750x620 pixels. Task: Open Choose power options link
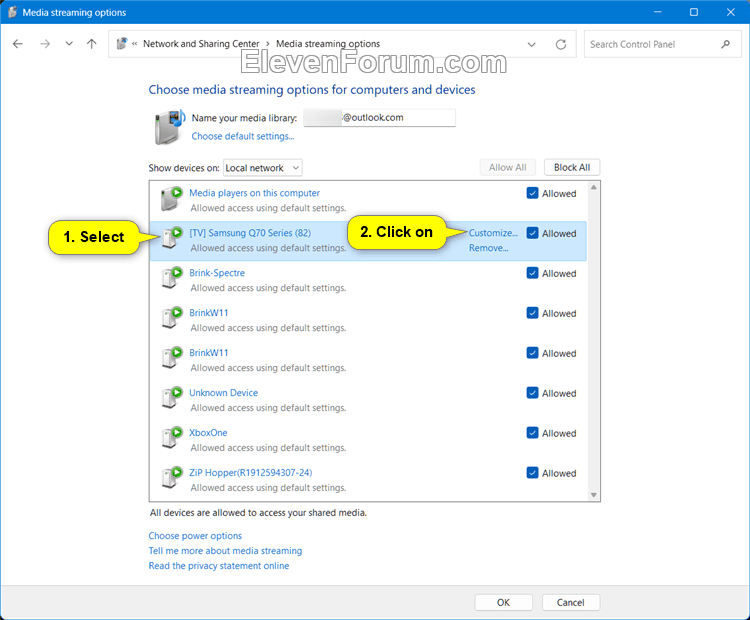coord(195,536)
